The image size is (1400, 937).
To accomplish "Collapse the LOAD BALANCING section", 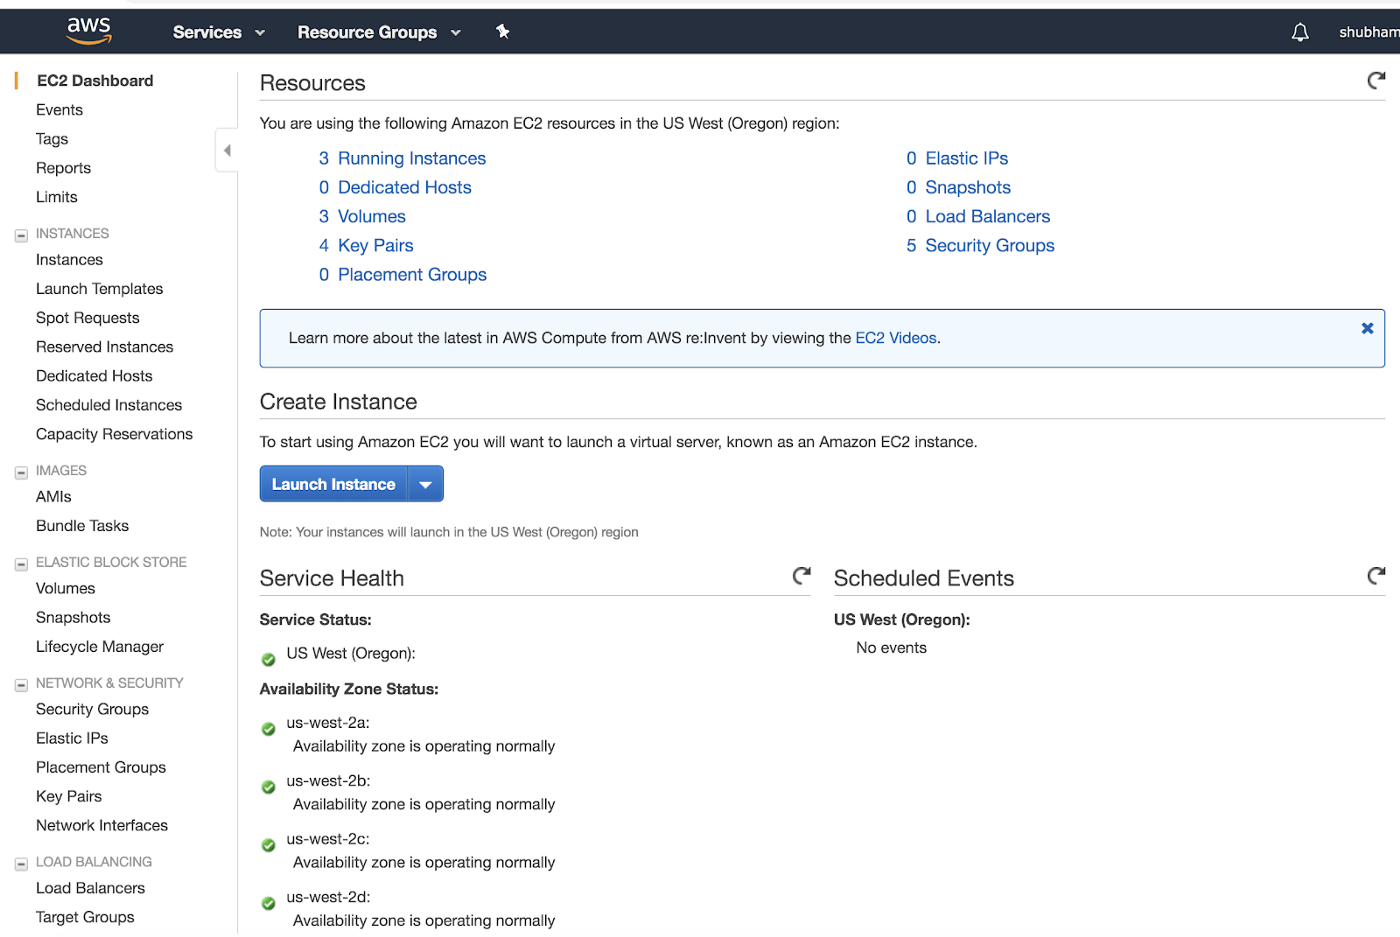I will (x=21, y=864).
